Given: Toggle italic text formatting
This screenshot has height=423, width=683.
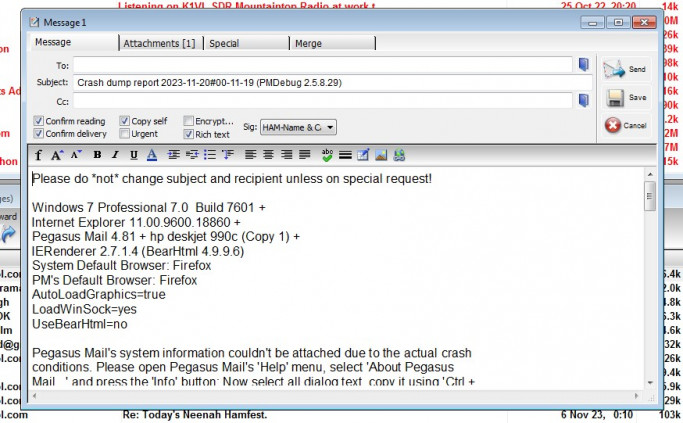Looking at the screenshot, I should point(115,155).
